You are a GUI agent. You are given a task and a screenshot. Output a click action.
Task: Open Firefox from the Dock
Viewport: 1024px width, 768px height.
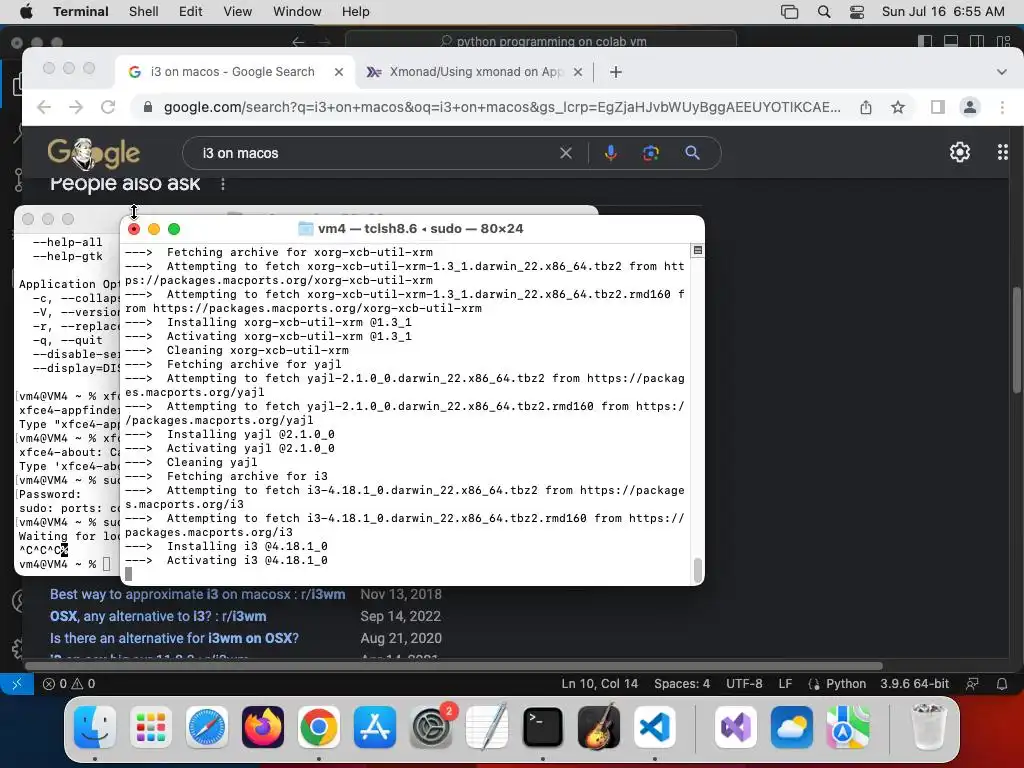tap(263, 727)
